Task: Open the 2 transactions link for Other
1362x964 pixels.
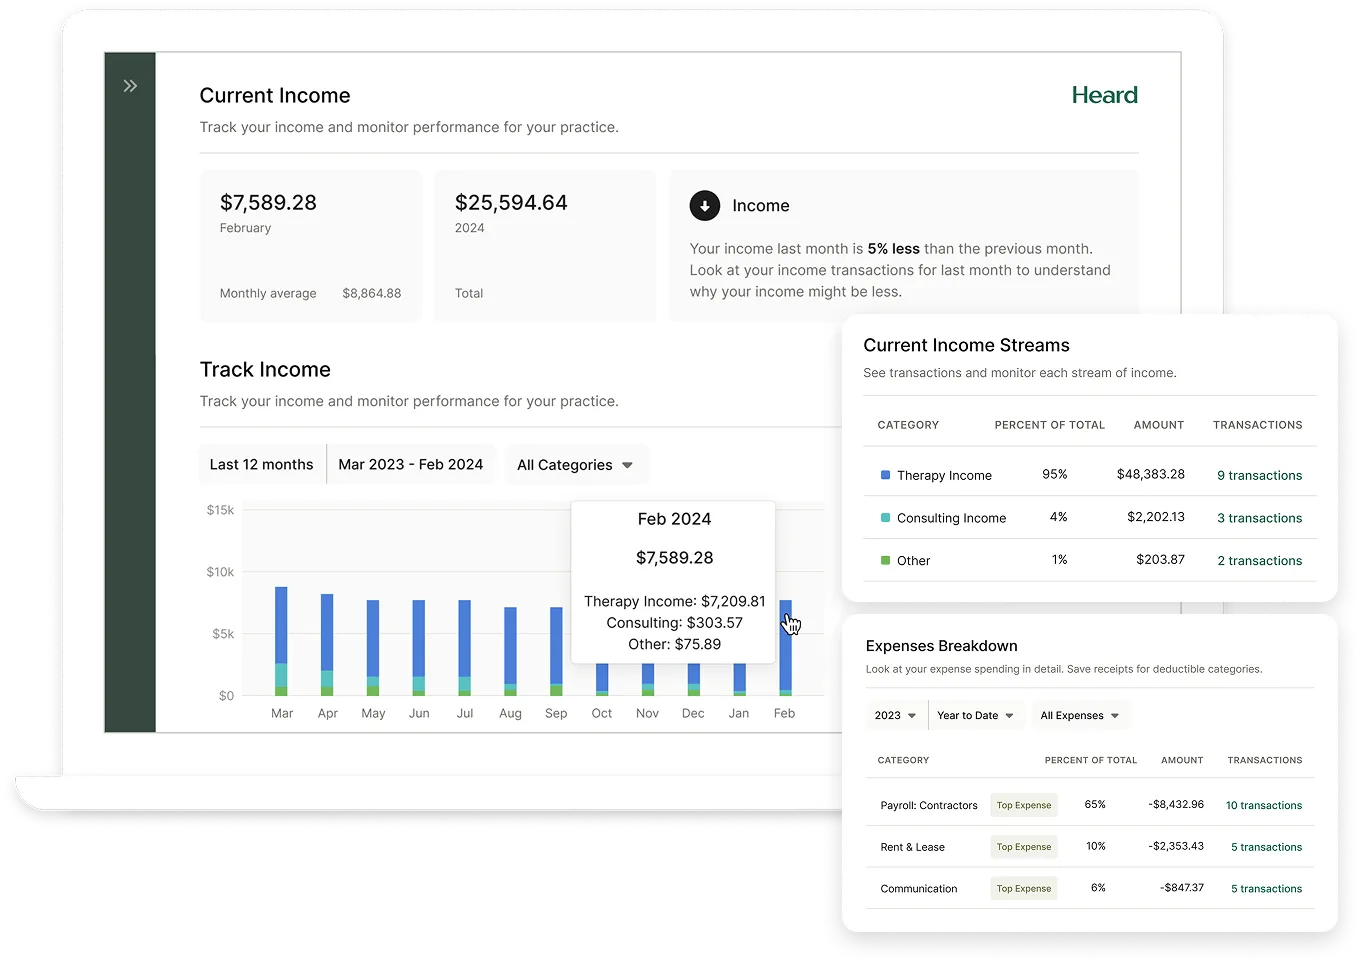Action: click(1259, 561)
